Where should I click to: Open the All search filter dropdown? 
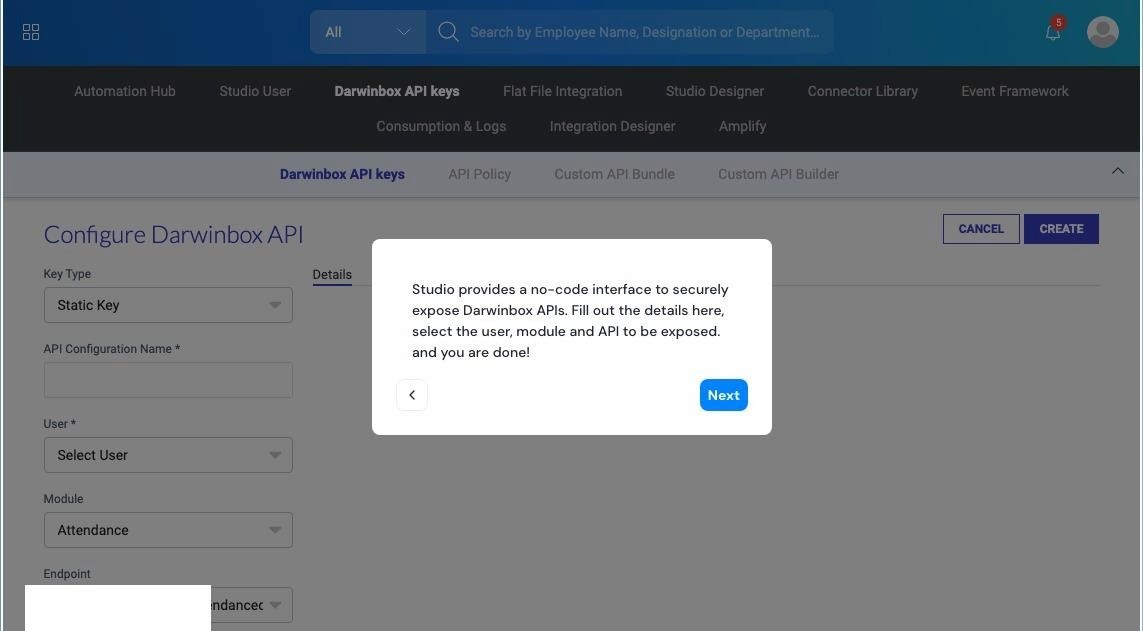[x=367, y=32]
